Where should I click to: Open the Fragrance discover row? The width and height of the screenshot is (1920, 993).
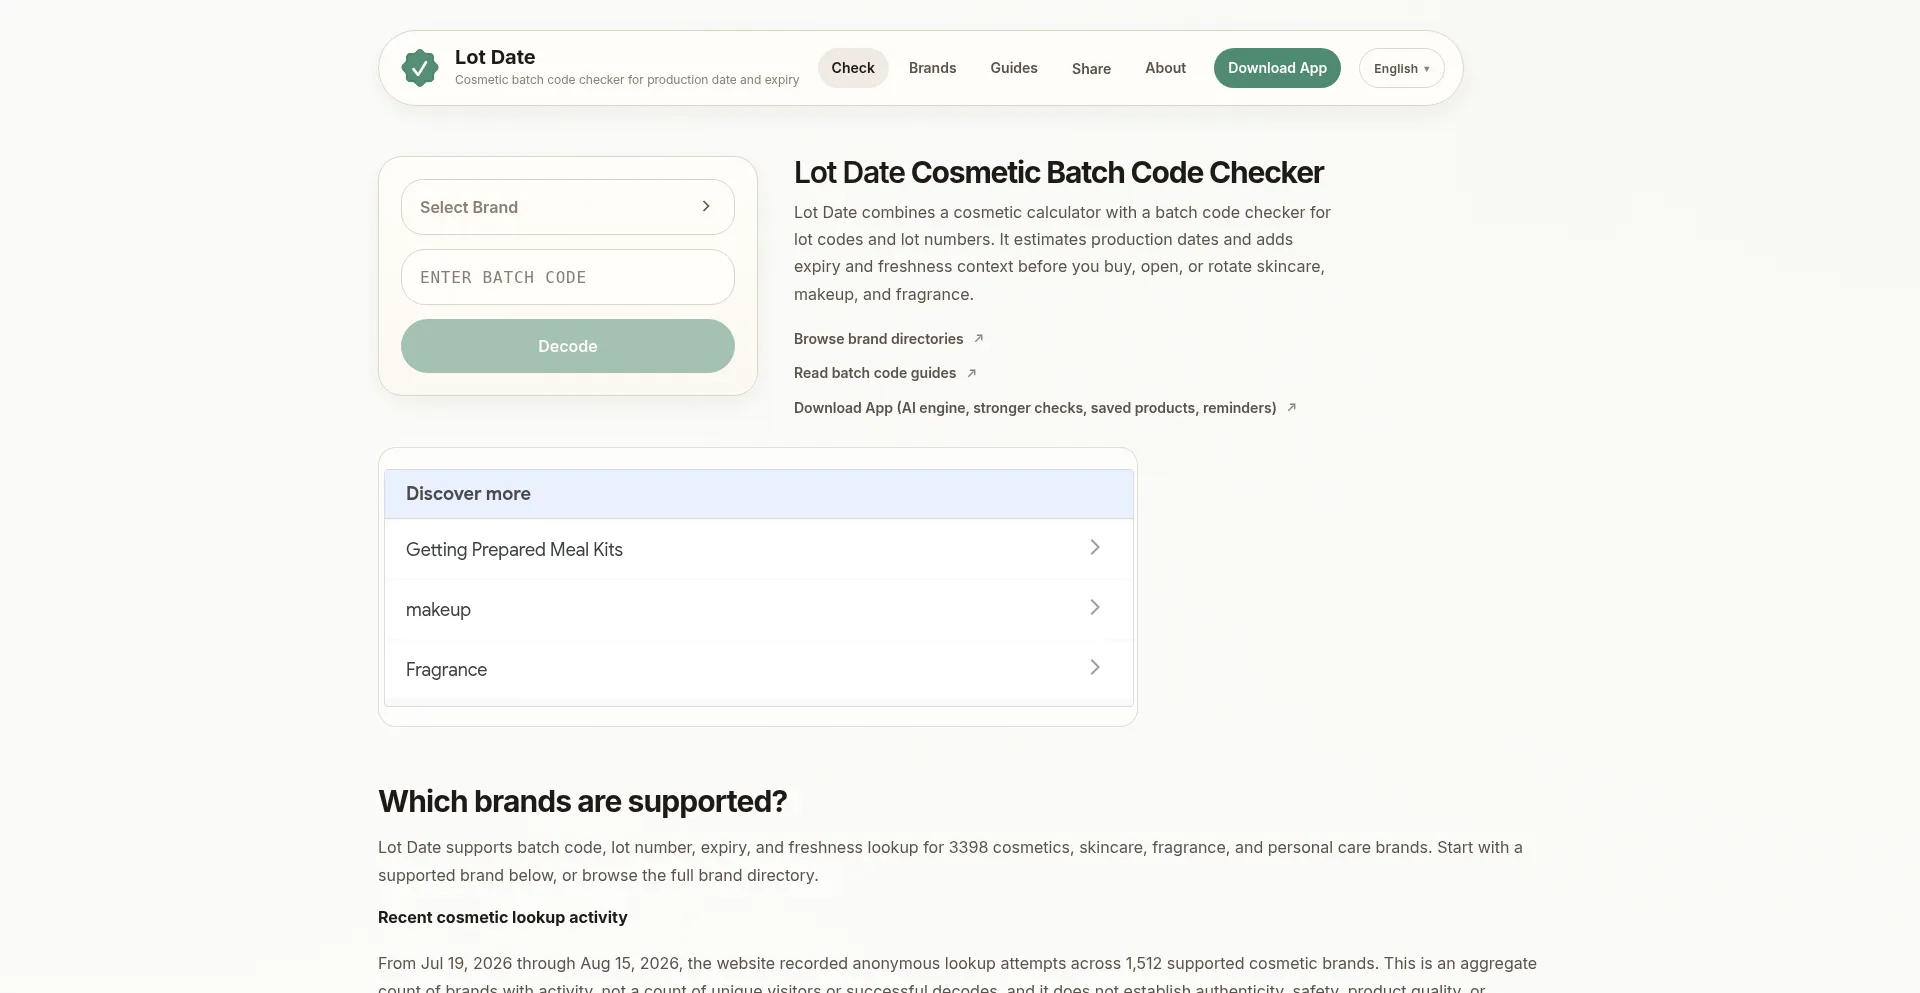(759, 669)
